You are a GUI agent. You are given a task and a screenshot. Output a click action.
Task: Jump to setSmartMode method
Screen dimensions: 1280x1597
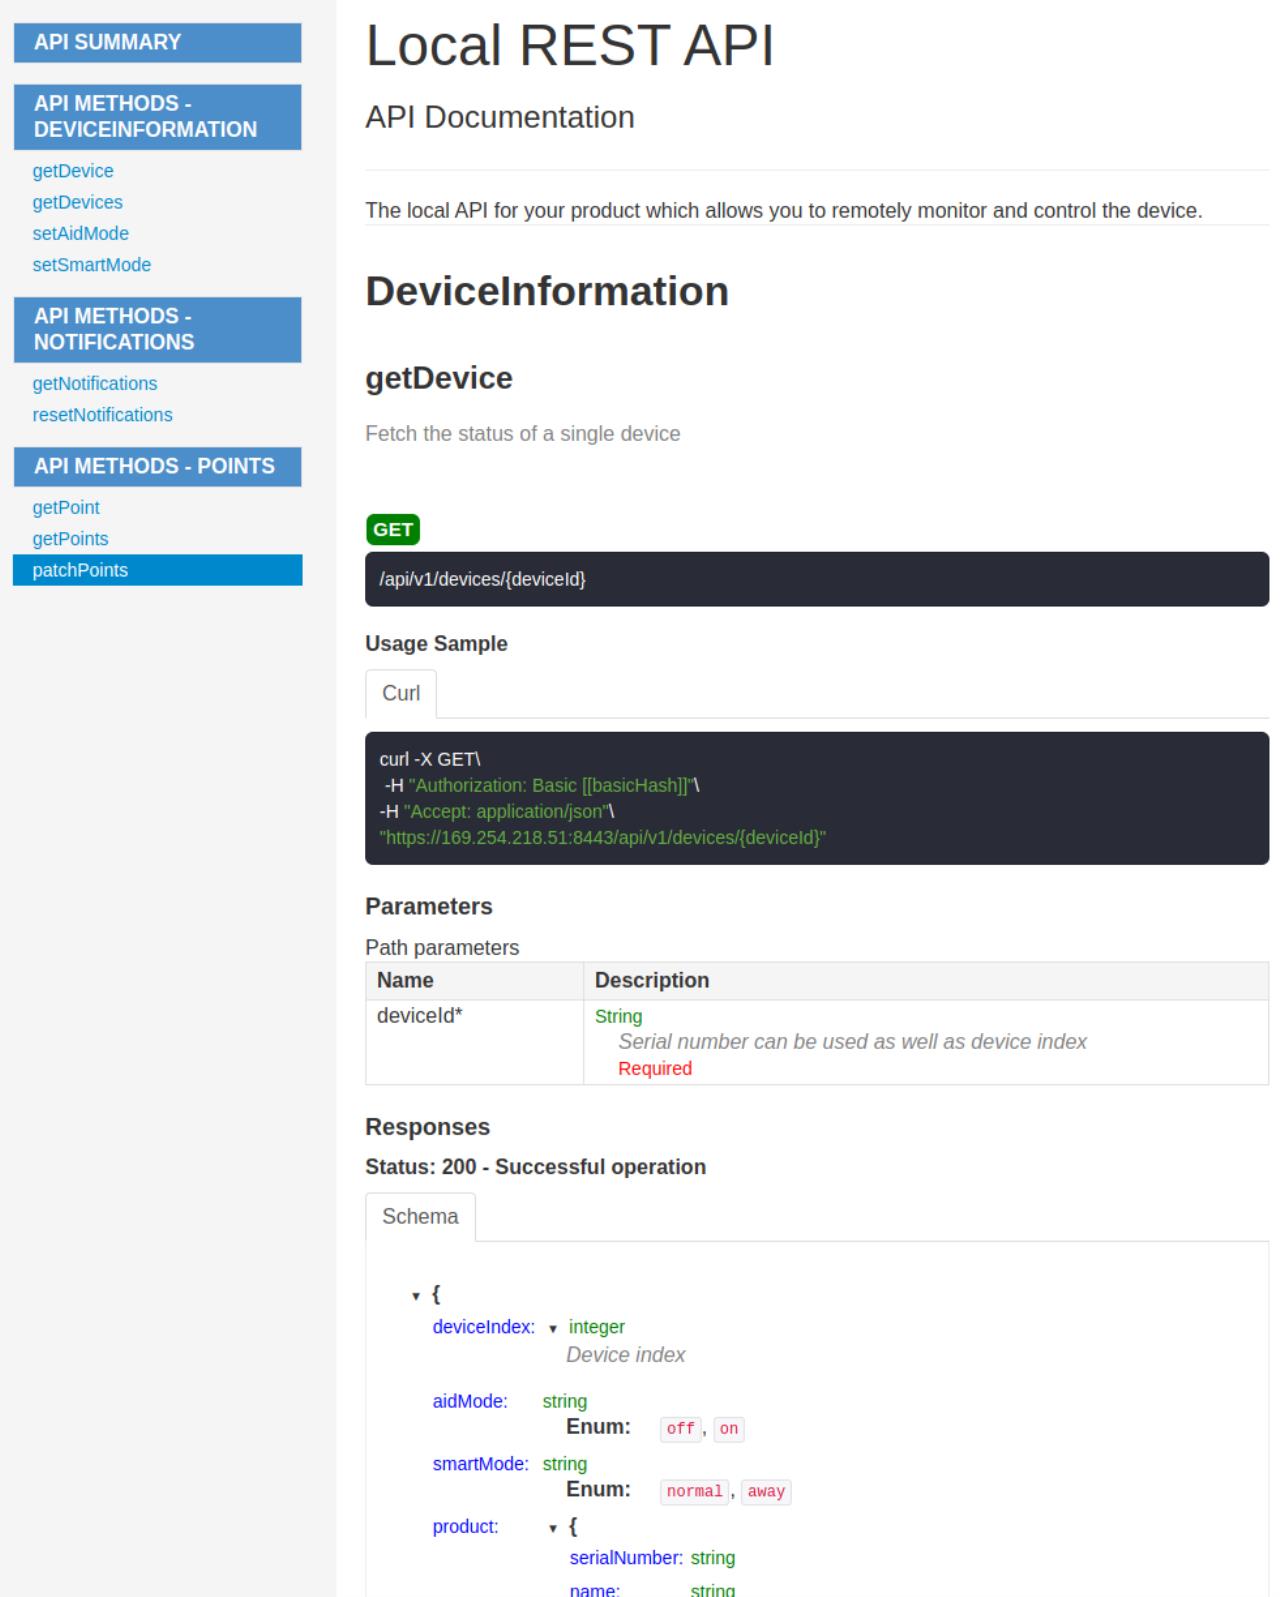pos(91,265)
